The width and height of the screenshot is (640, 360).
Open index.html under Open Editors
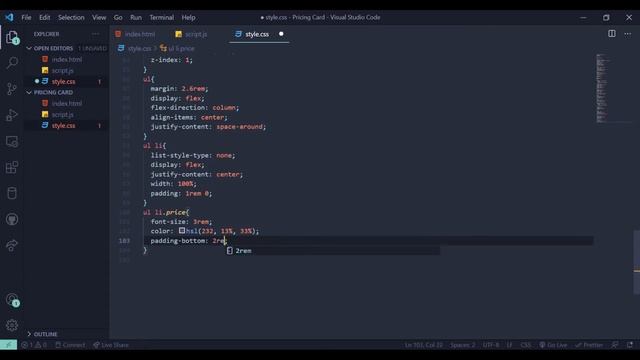click(x=67, y=60)
